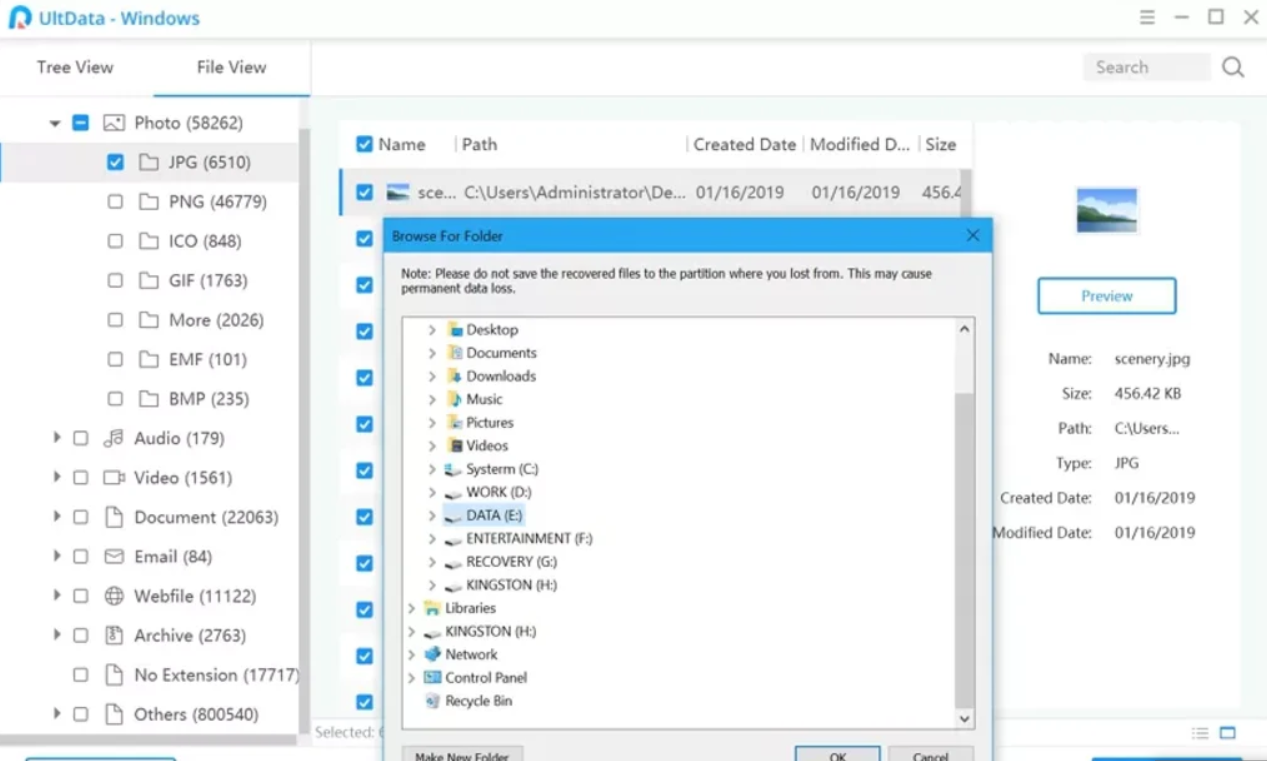Select the Recycle Bin icon in folder tree

point(432,701)
